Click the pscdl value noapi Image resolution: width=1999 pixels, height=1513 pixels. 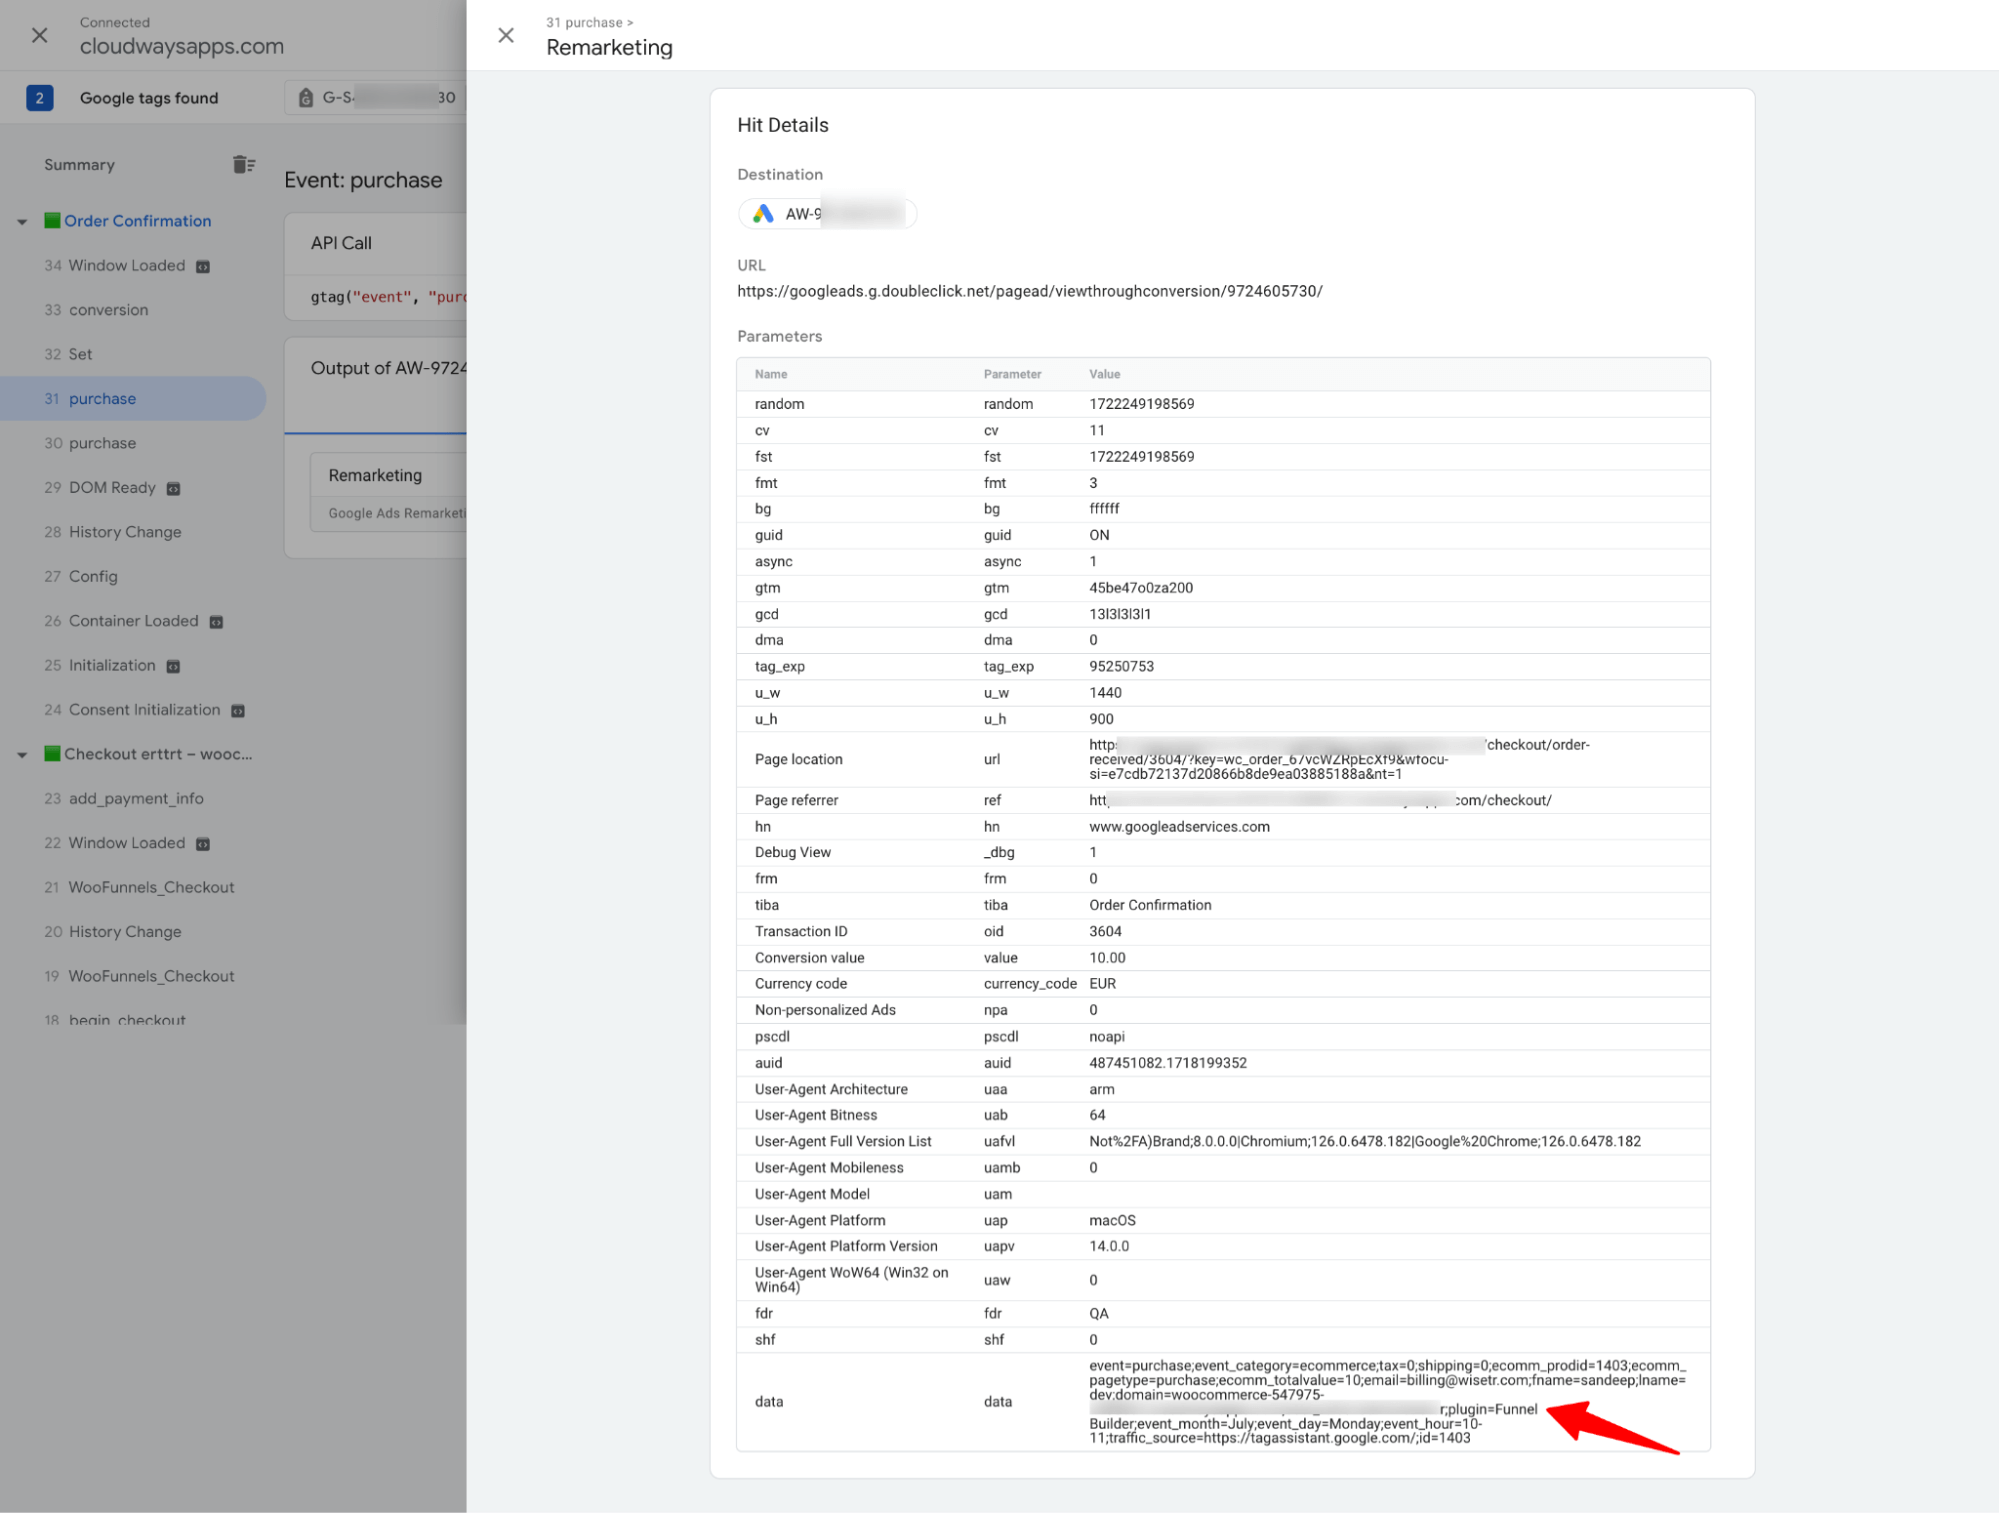click(1106, 1037)
